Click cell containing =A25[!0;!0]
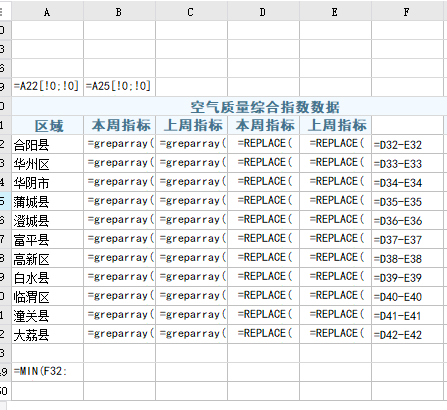The width and height of the screenshot is (447, 410). click(x=119, y=87)
